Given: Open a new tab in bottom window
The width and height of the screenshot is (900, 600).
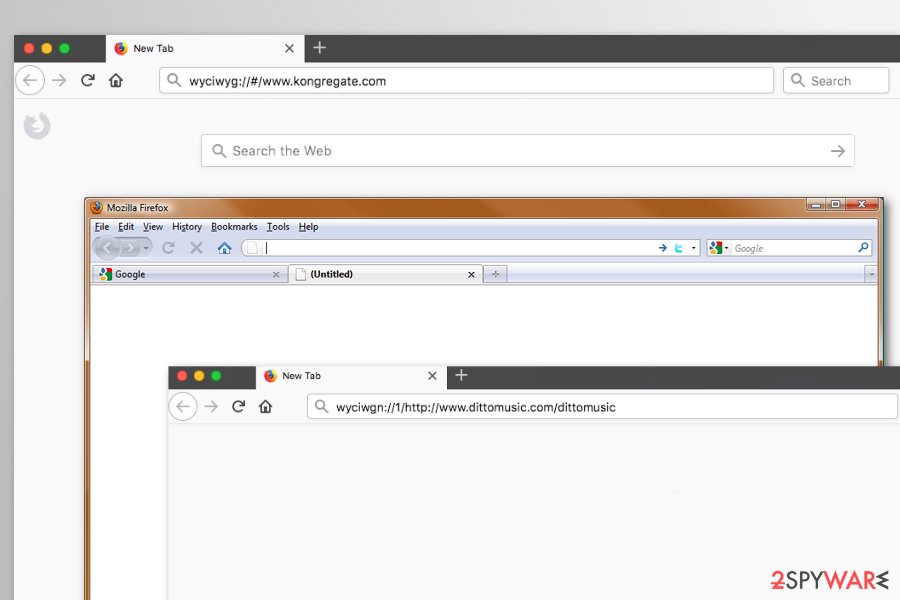Looking at the screenshot, I should coord(461,376).
